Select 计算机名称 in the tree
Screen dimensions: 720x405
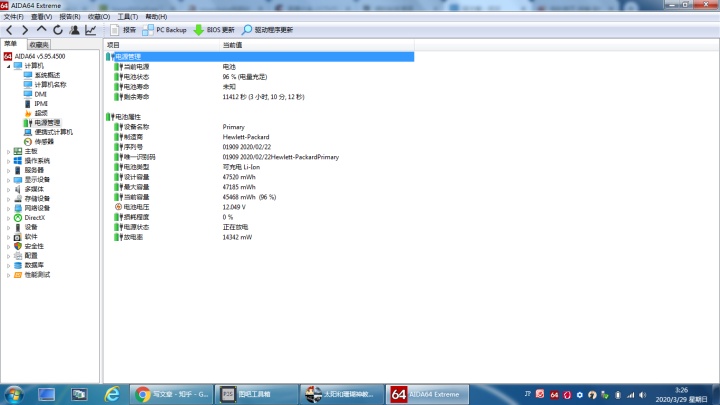[51, 85]
